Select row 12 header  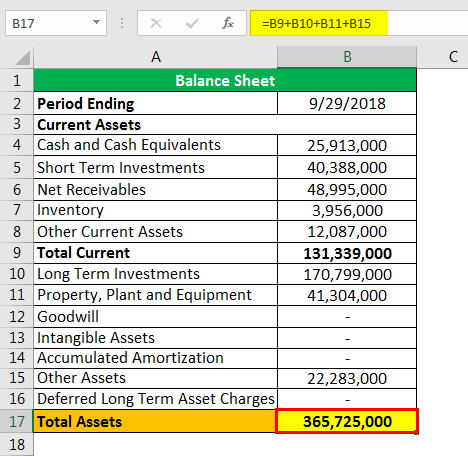(x=17, y=316)
